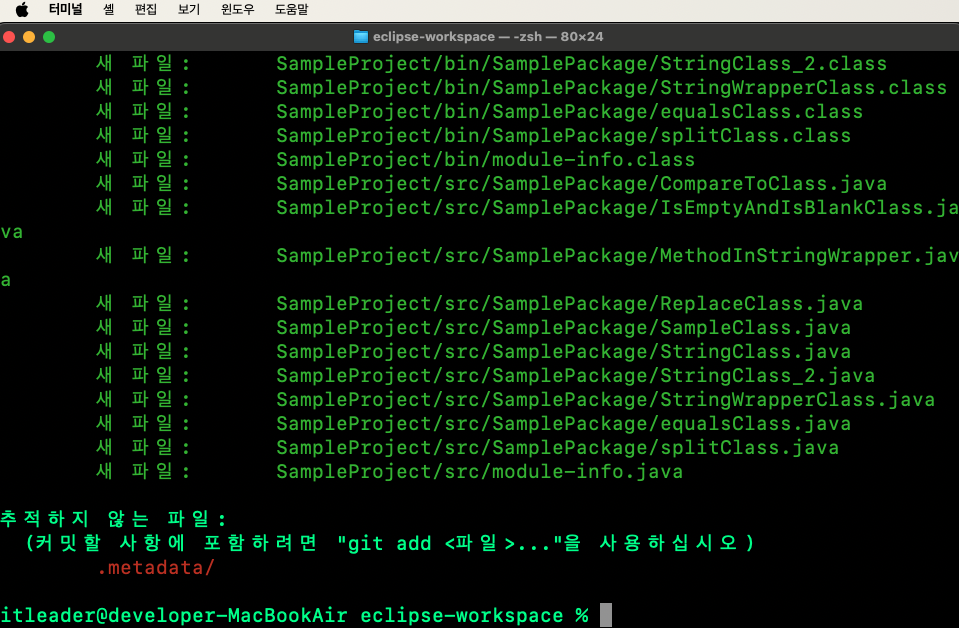Open the 편집 menu
The width and height of the screenshot is (959, 628).
tap(146, 10)
